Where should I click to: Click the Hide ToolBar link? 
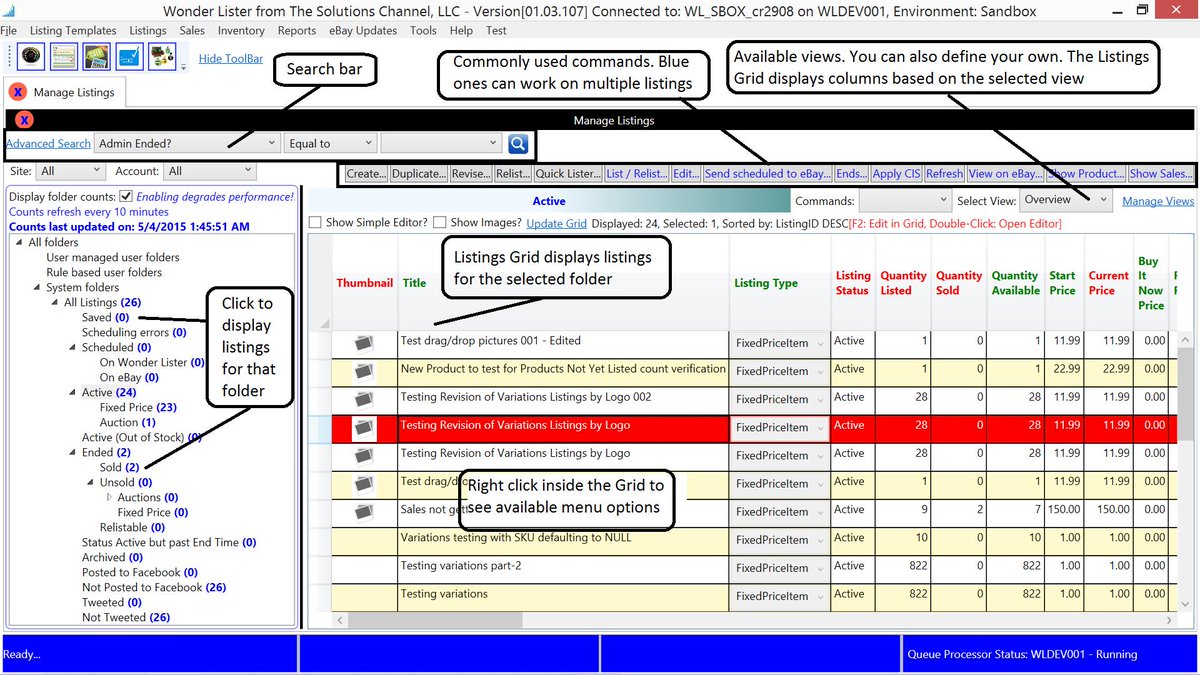[231, 59]
